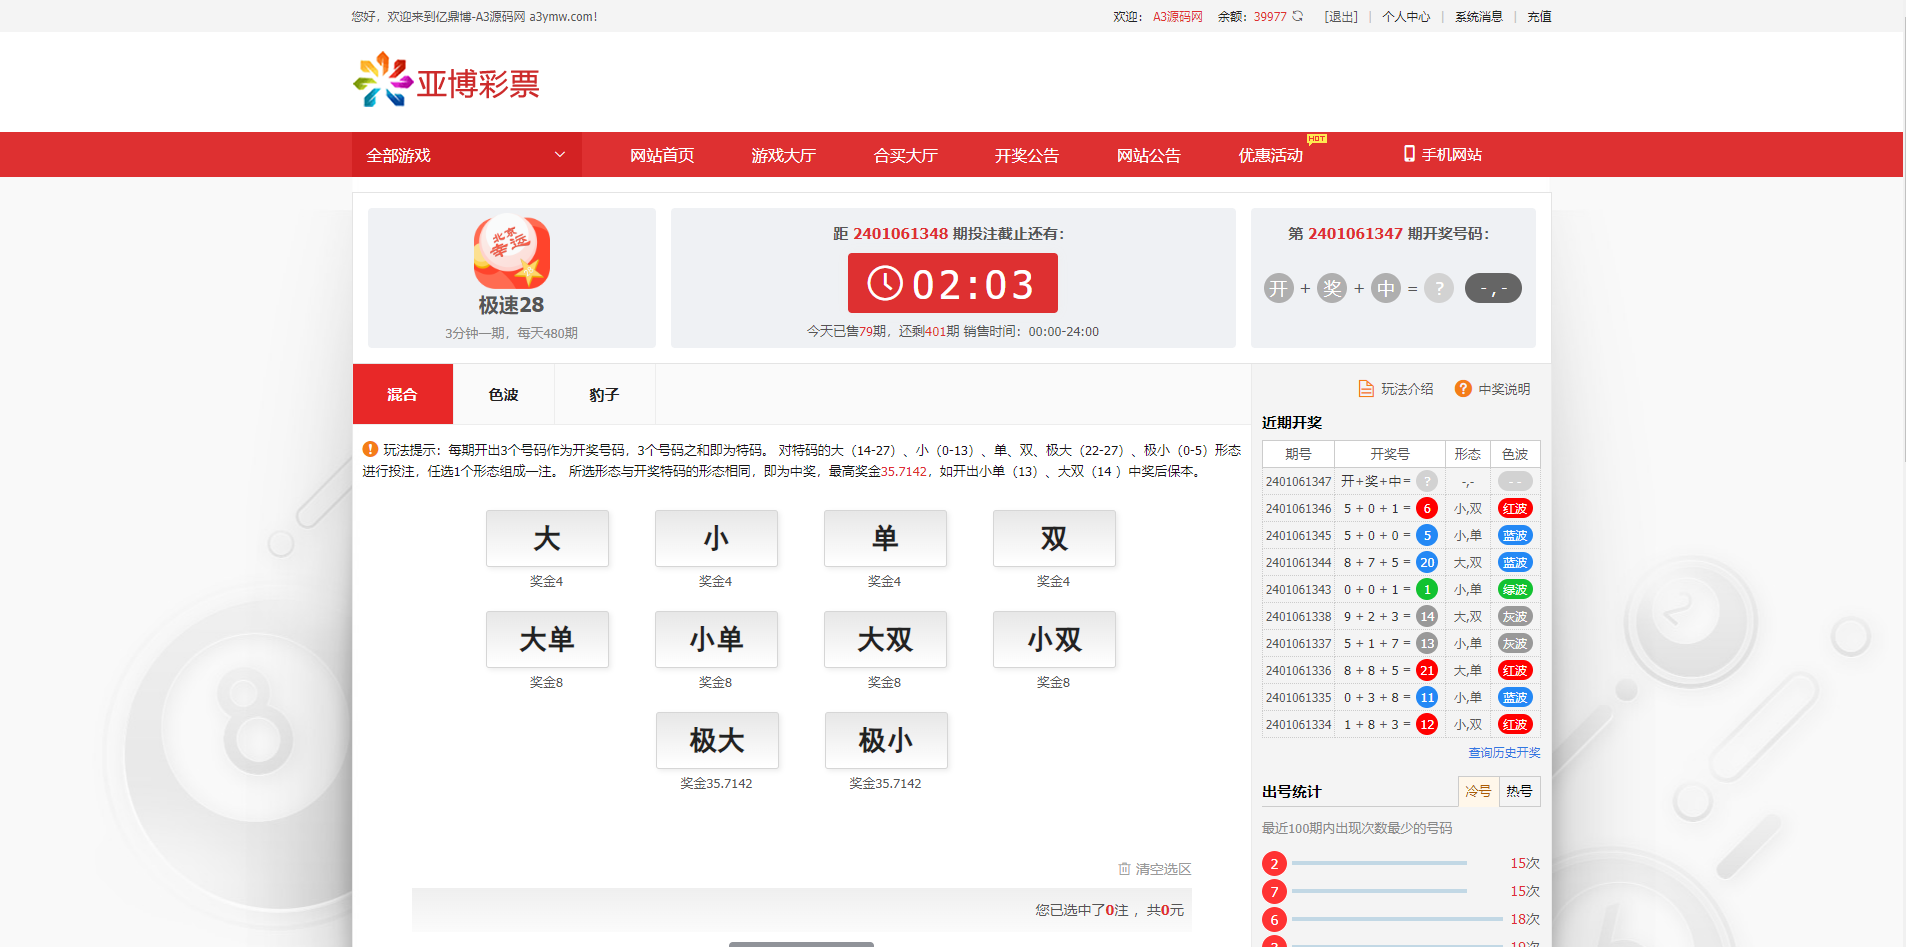Screen dimensions: 1906x947
Task: Select the 双 bet option
Action: pyautogui.click(x=1054, y=538)
